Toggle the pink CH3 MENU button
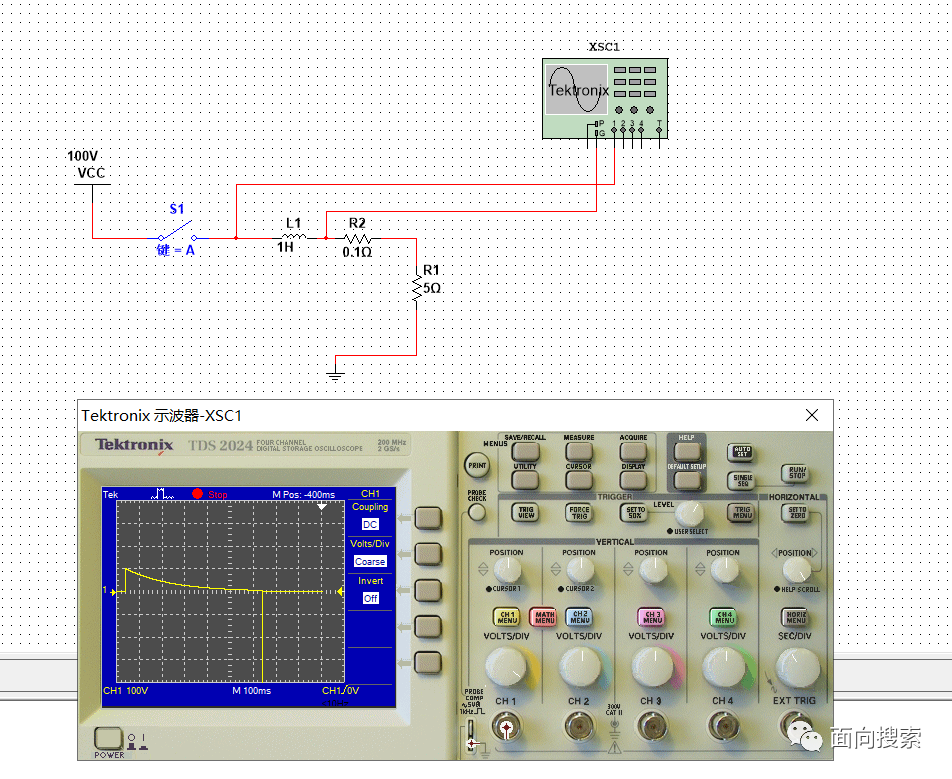Screen dimensions: 952x779 pyautogui.click(x=651, y=617)
